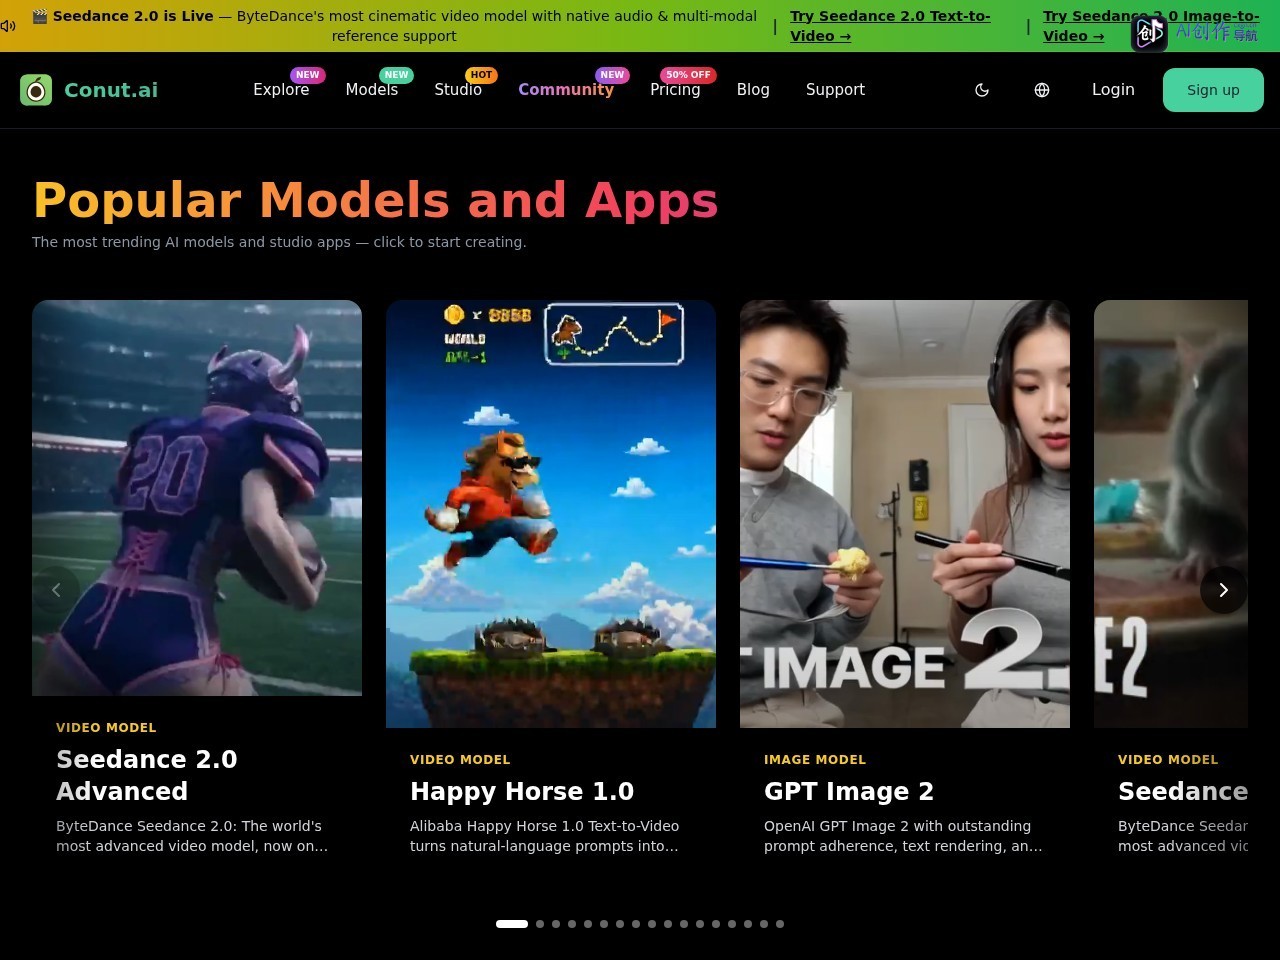Go to next carousel slide with right arrow

(x=1223, y=590)
